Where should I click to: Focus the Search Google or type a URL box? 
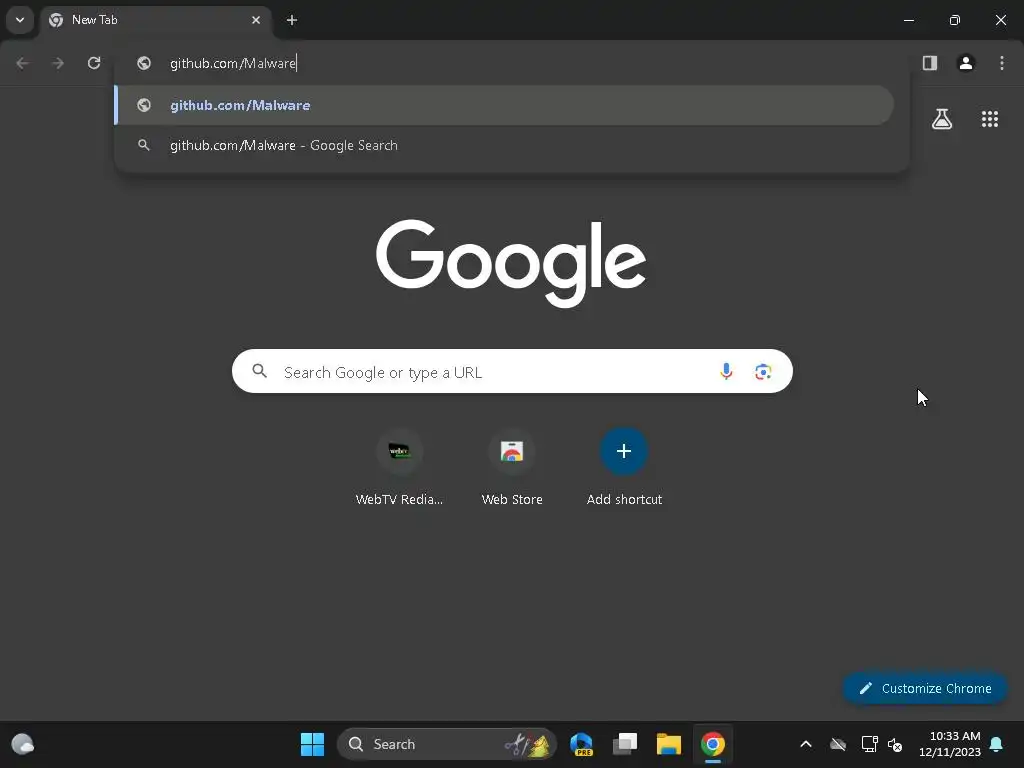(512, 372)
